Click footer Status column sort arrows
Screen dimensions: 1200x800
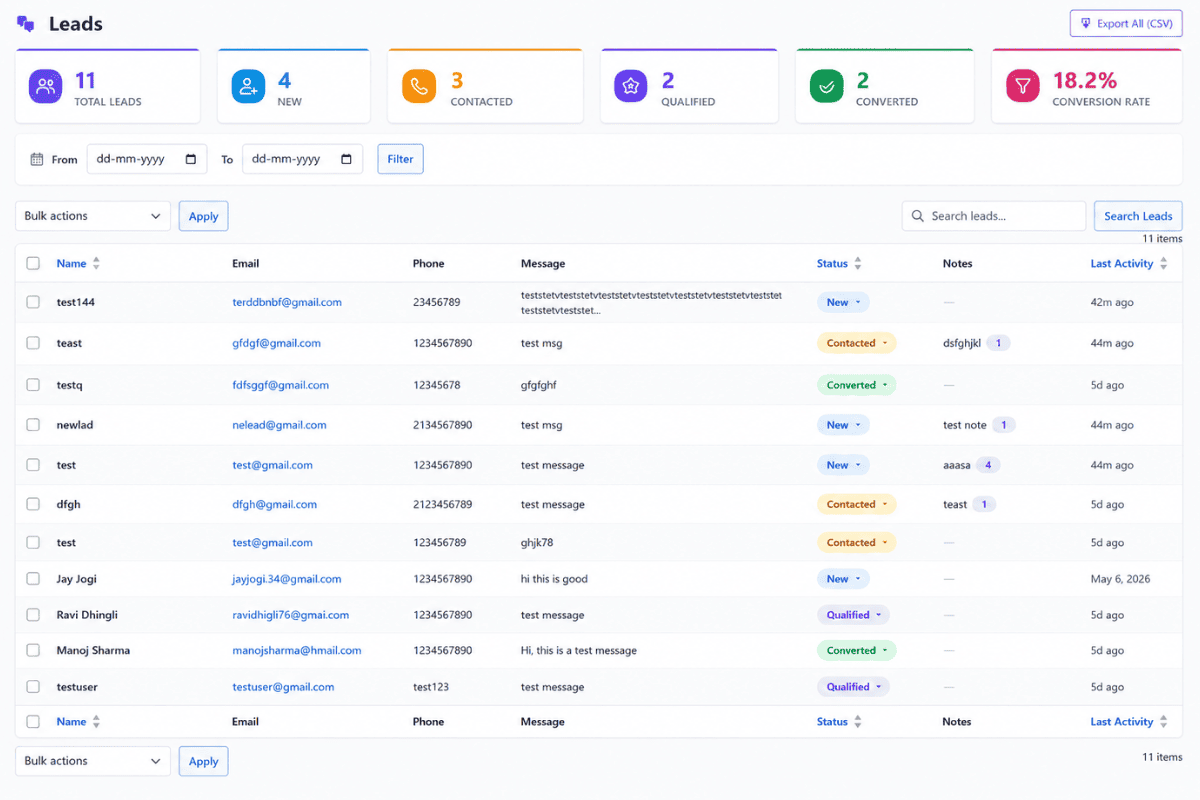pyautogui.click(x=857, y=722)
